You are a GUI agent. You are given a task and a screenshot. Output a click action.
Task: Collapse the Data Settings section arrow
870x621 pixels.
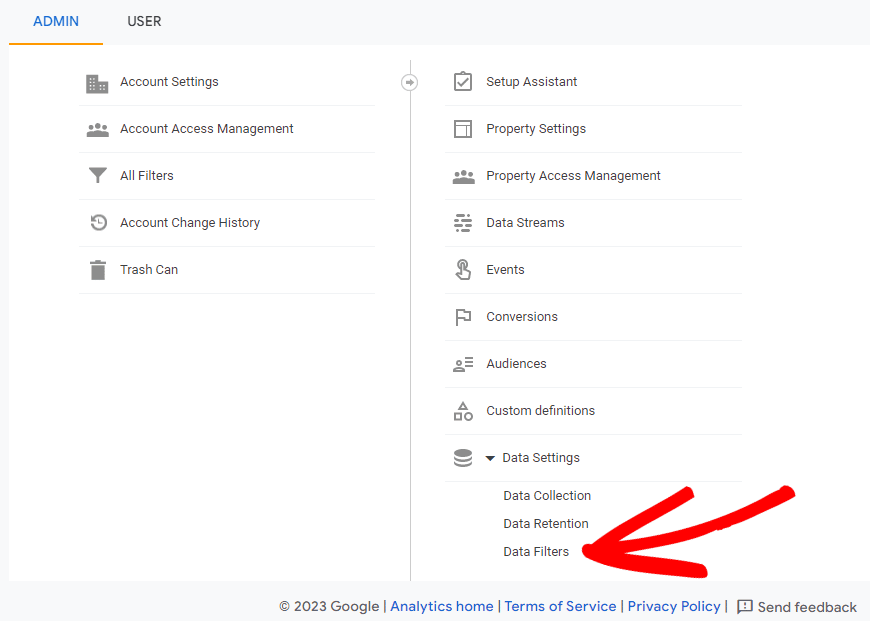490,458
